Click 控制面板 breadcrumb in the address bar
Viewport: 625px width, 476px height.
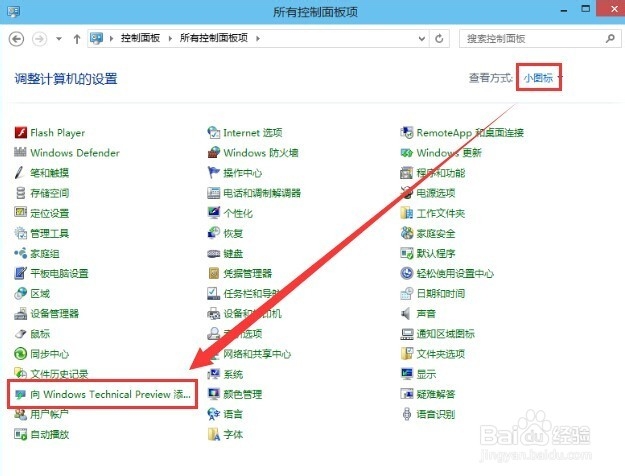point(140,38)
